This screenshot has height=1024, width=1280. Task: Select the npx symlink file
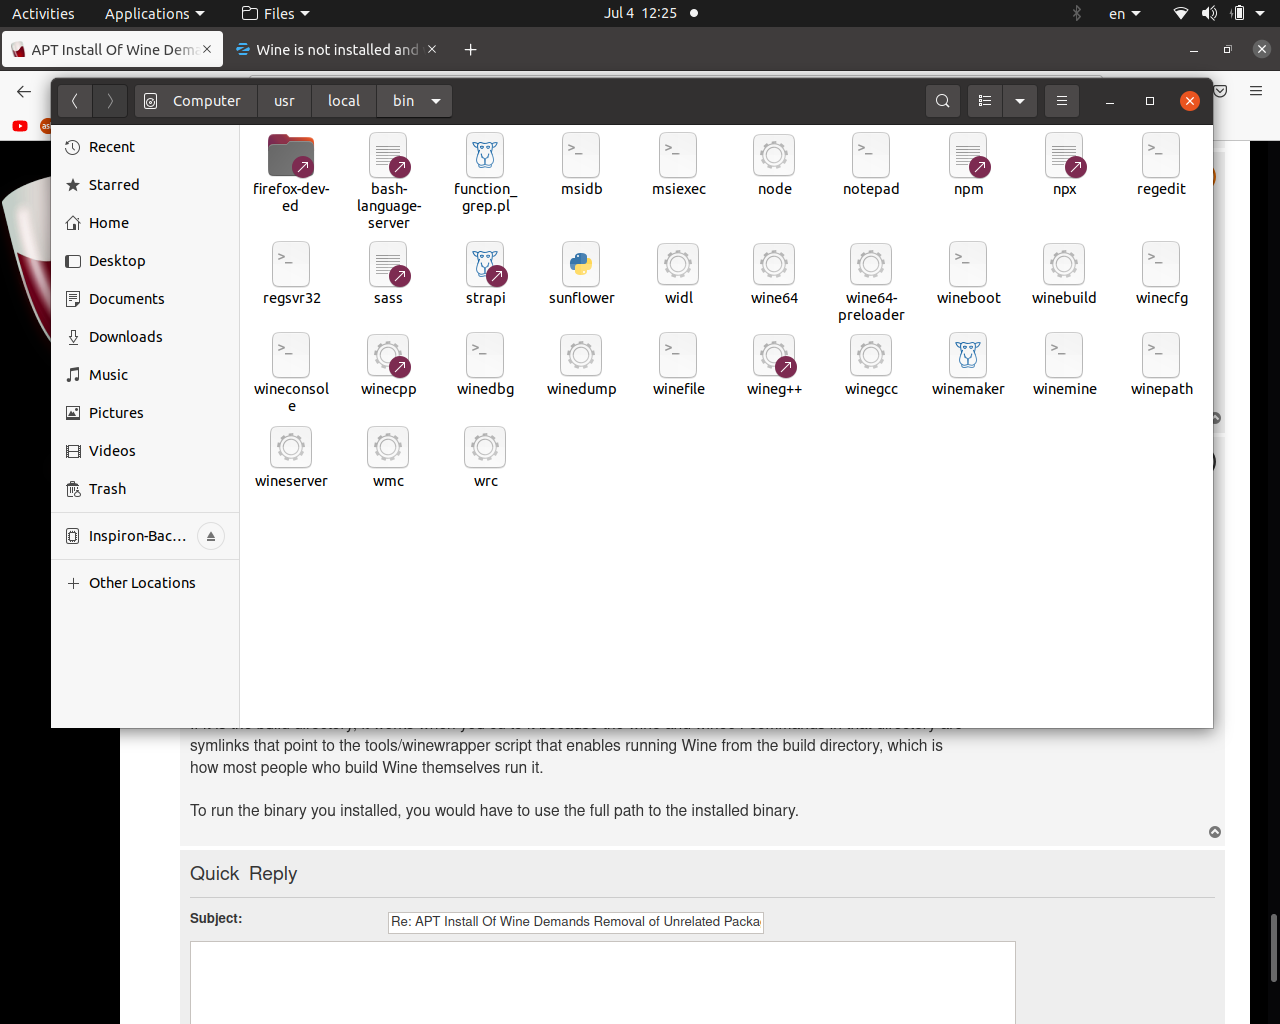[x=1065, y=156]
